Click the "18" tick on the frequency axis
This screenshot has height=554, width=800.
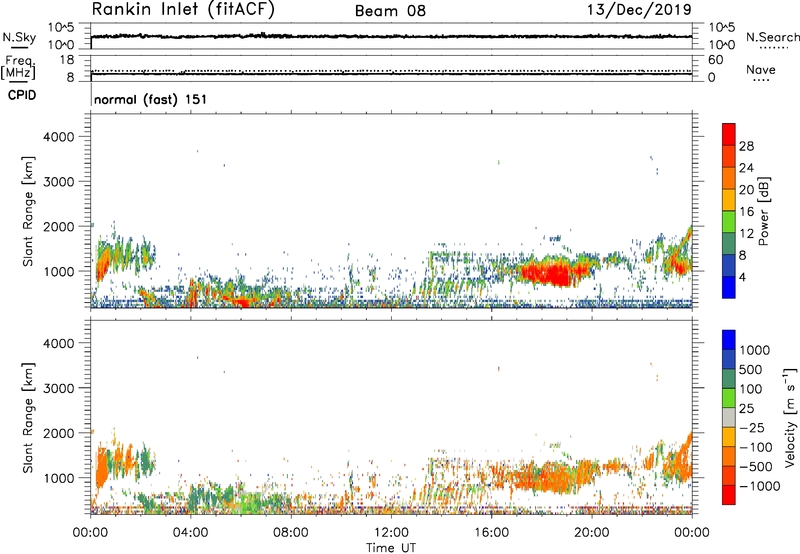pyautogui.click(x=67, y=60)
